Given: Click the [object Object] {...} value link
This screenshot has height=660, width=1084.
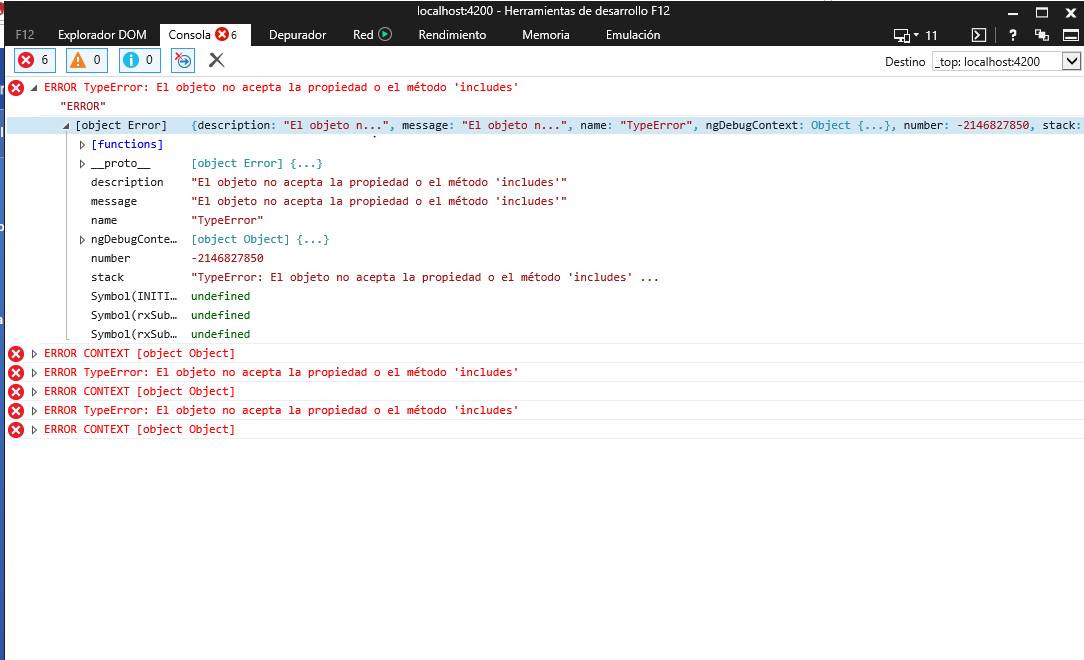Looking at the screenshot, I should click(x=260, y=240).
